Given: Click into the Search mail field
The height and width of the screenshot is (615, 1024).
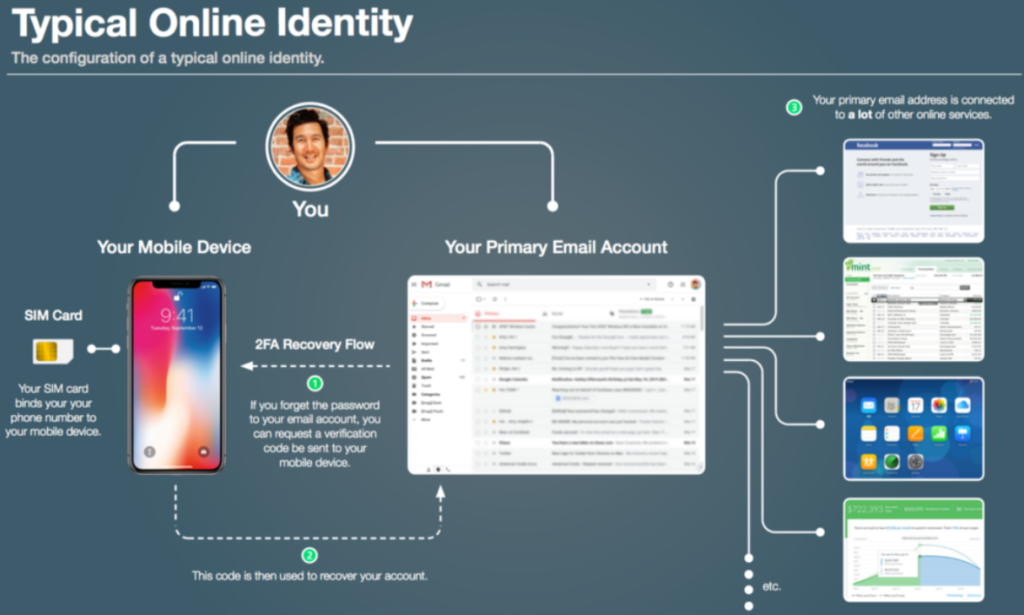Looking at the screenshot, I should (566, 284).
